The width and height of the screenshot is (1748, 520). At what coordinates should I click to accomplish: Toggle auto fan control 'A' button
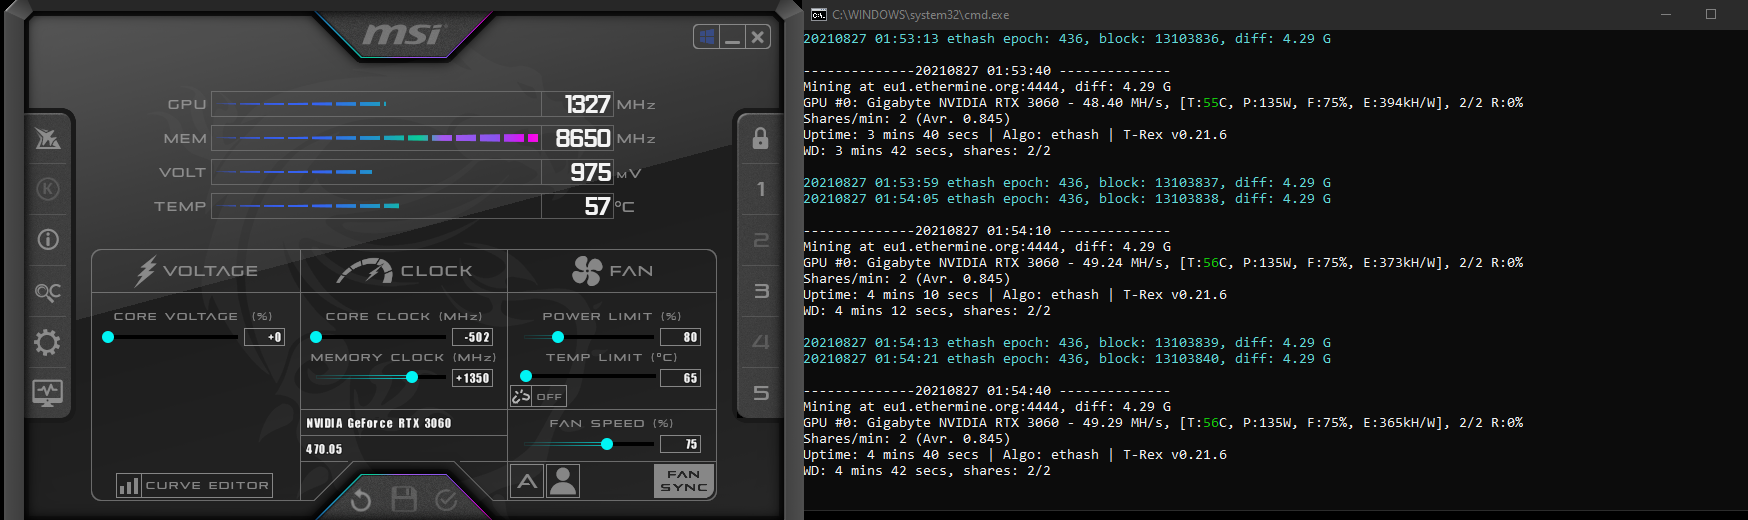[527, 481]
